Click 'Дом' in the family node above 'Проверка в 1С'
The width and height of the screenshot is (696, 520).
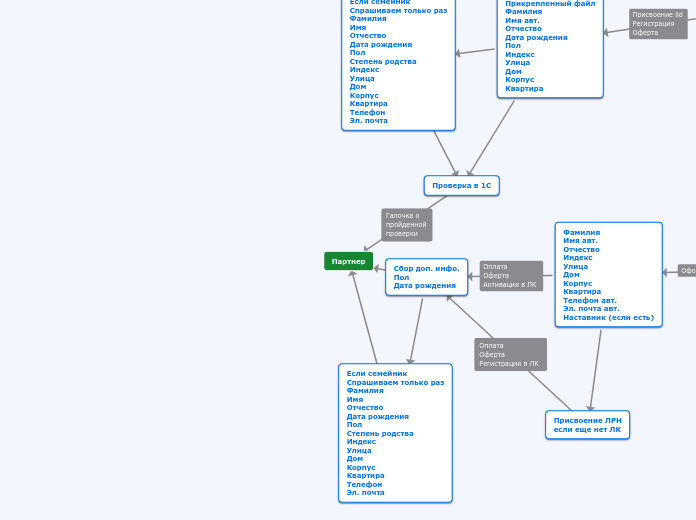coord(358,87)
